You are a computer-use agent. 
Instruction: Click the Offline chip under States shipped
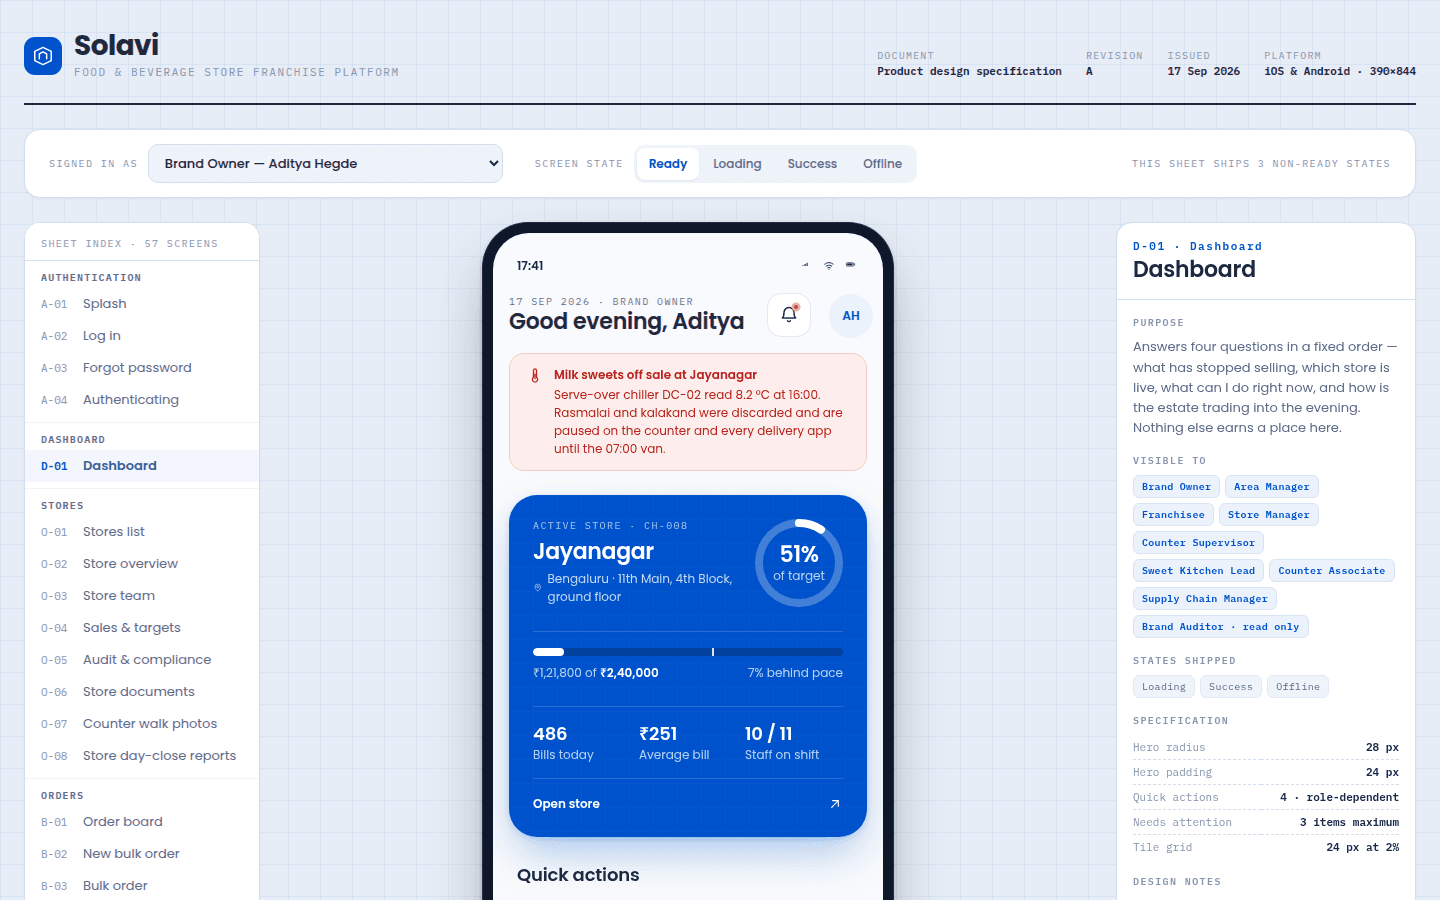point(1298,687)
